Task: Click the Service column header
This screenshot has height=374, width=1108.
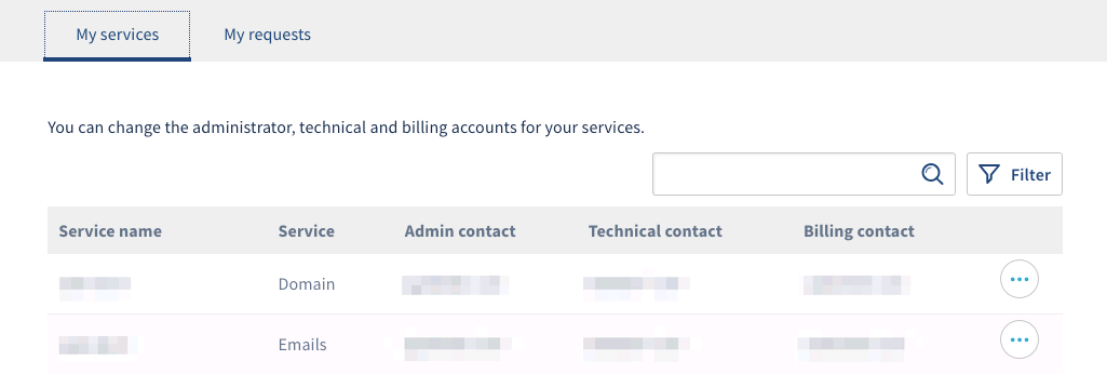Action: pos(306,231)
